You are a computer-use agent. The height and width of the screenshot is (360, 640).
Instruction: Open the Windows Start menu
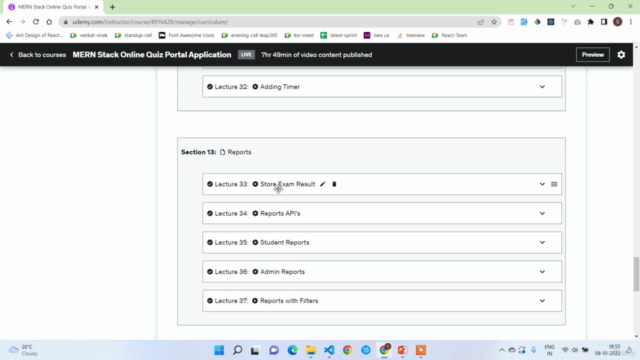pos(219,350)
